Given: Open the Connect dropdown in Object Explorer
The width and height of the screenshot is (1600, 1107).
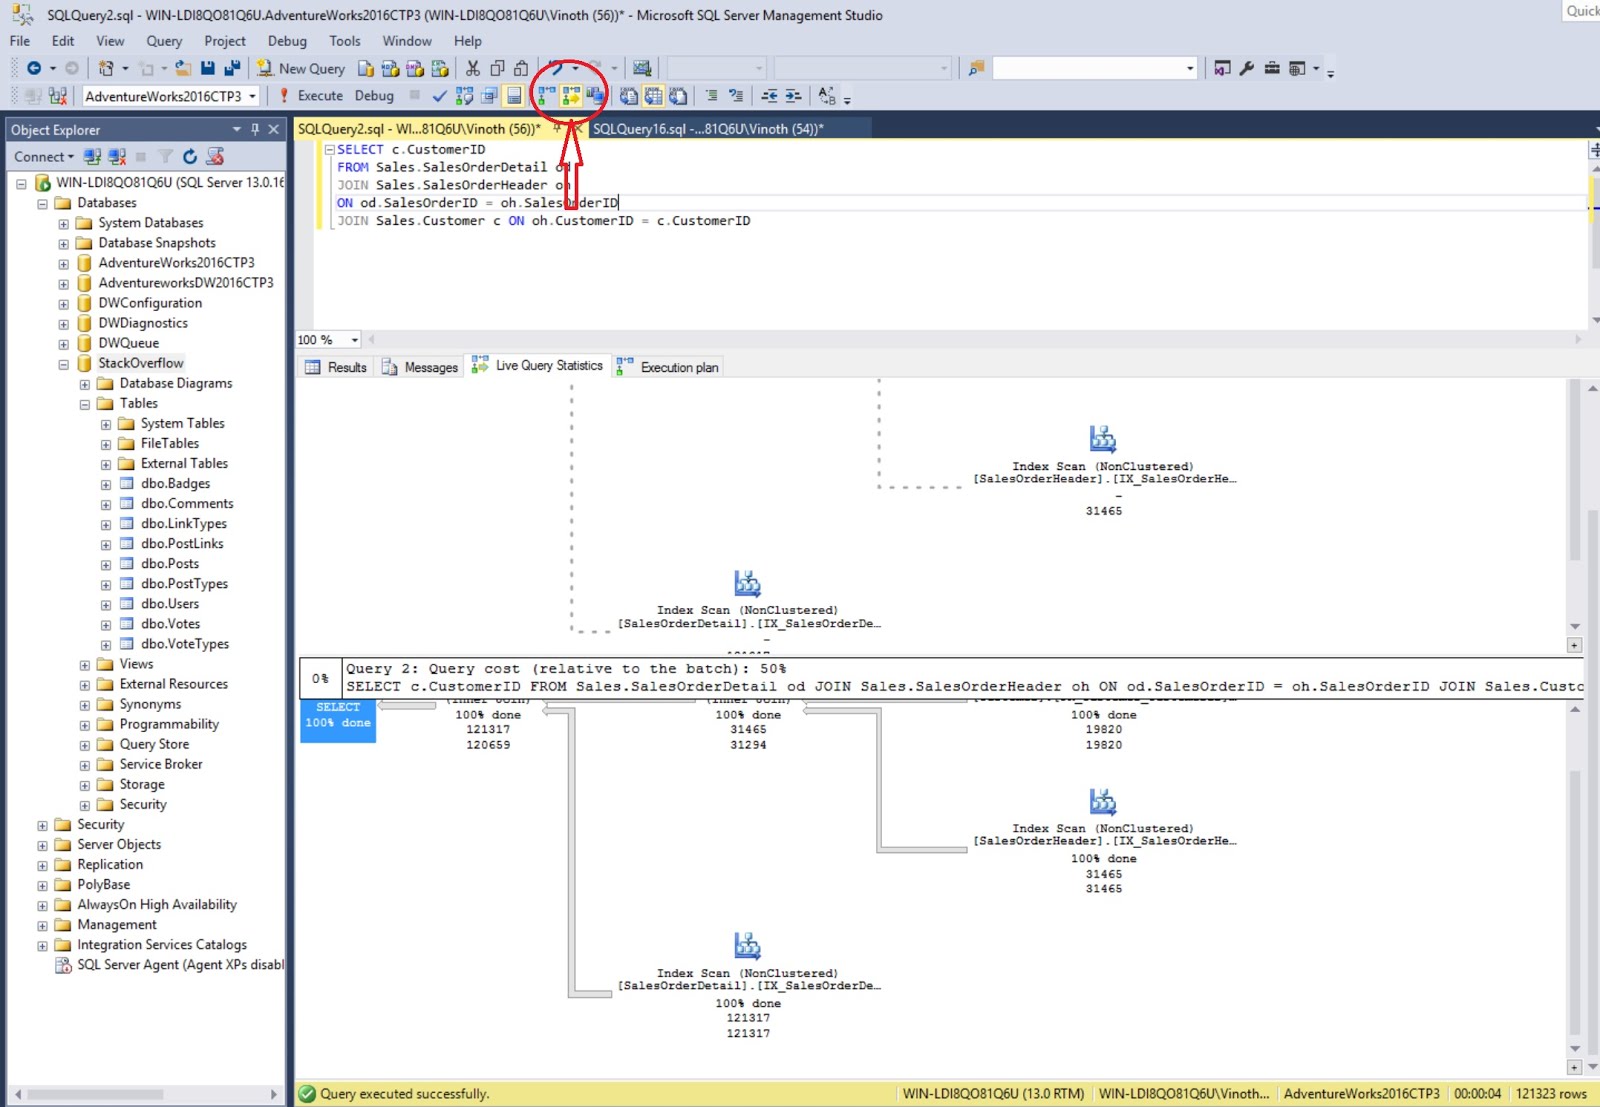Looking at the screenshot, I should (x=44, y=156).
